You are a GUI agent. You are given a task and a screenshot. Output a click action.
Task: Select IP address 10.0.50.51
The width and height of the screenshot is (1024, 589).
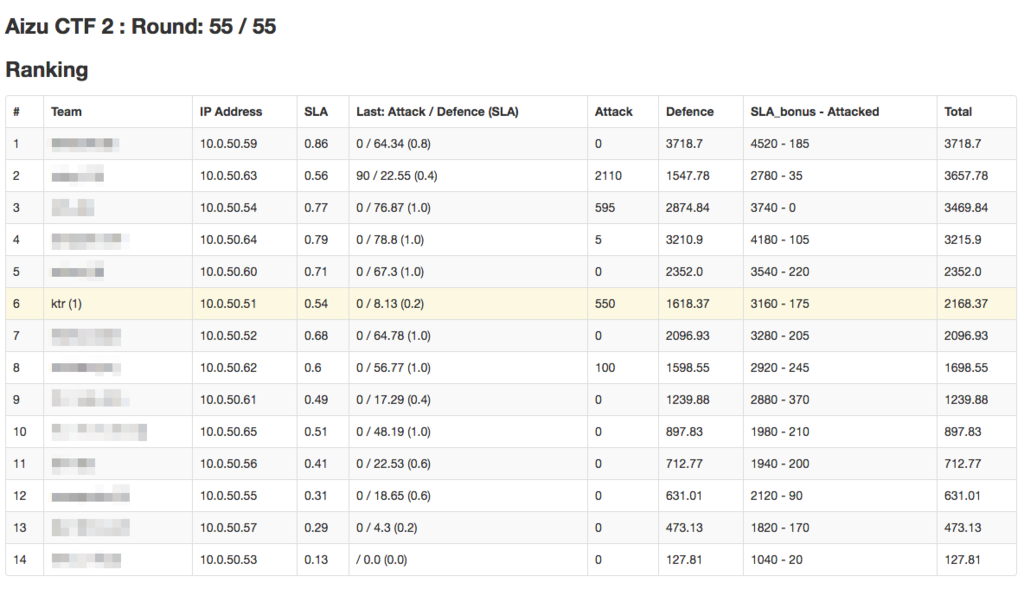pyautogui.click(x=228, y=304)
